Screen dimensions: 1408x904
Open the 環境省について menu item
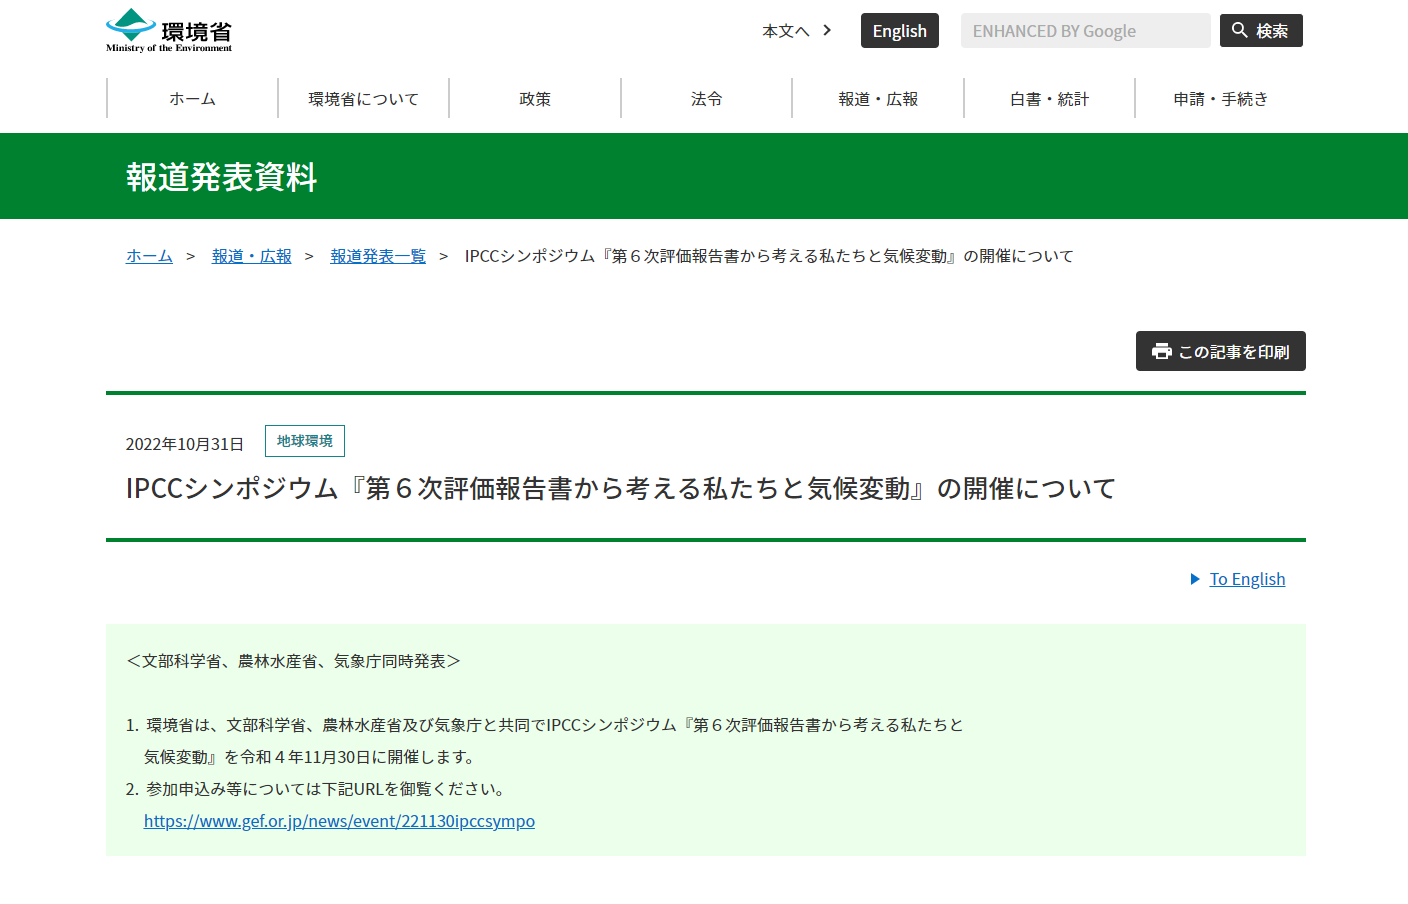point(363,99)
